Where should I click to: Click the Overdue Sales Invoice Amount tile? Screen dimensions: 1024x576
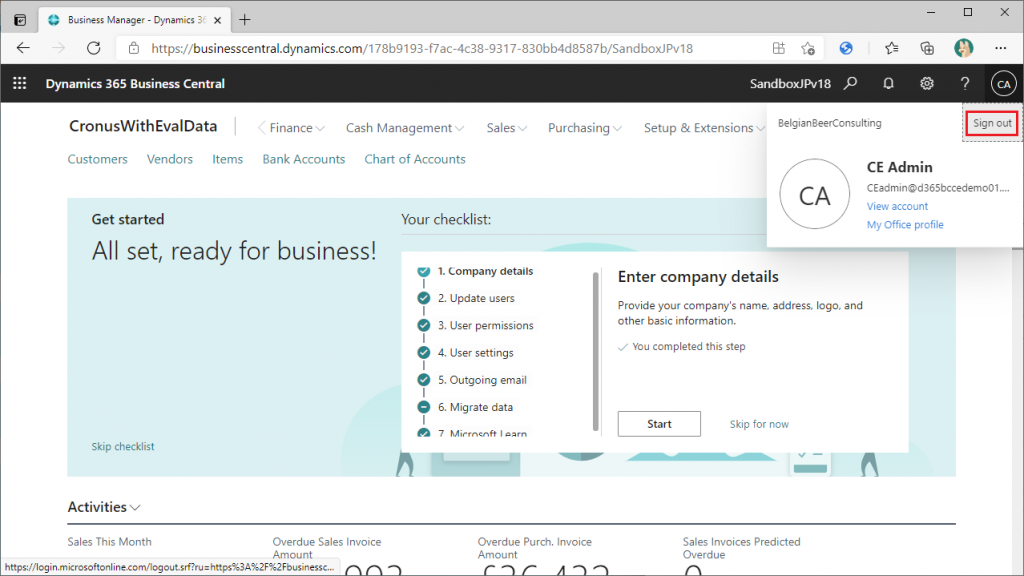click(x=327, y=548)
